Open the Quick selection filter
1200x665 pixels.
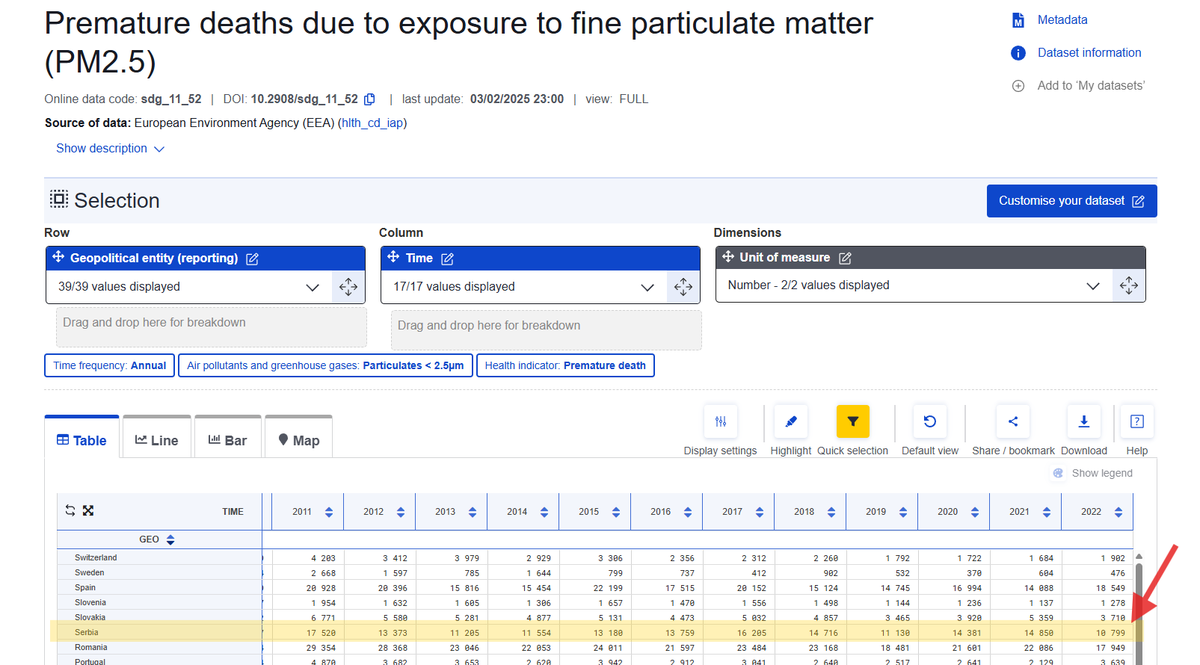[852, 421]
